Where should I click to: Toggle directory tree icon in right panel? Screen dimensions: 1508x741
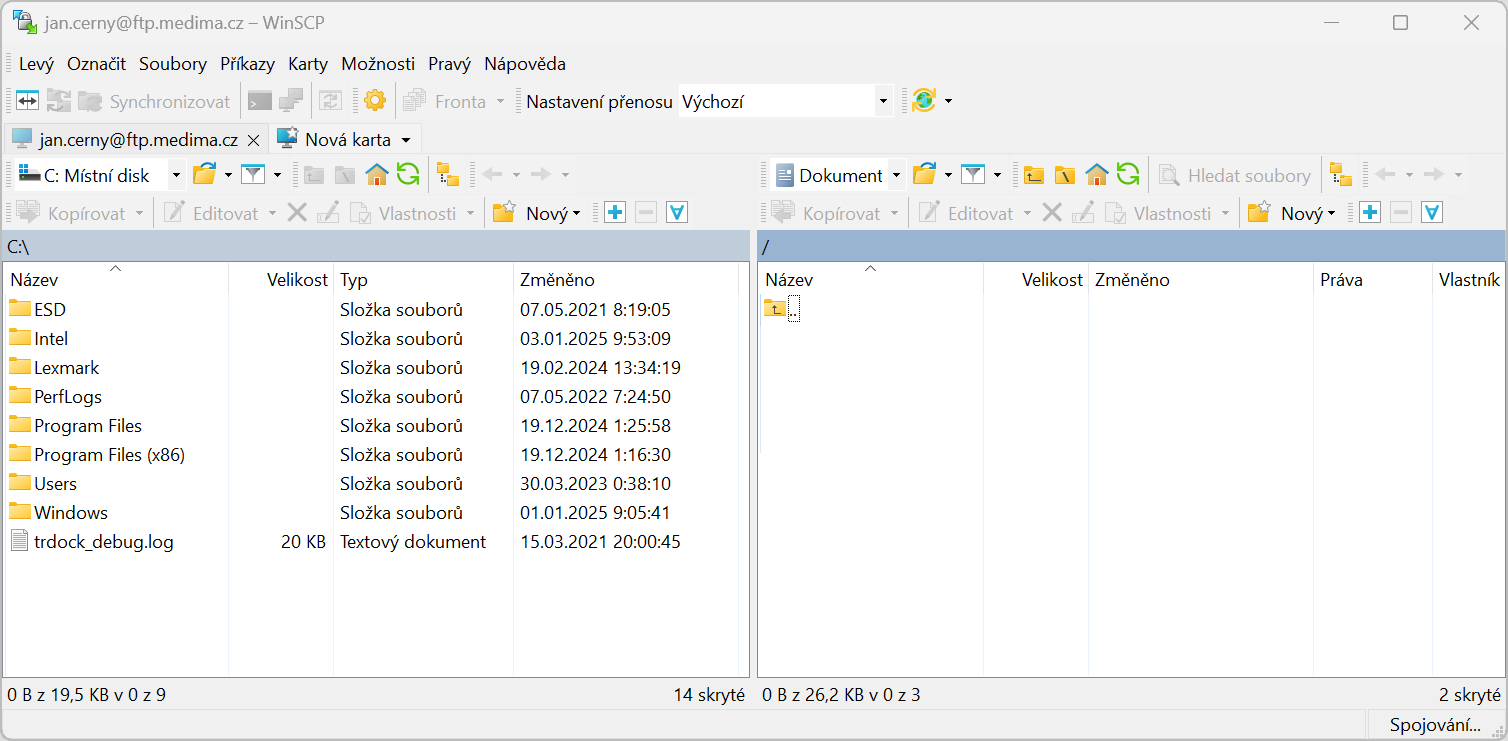pyautogui.click(x=1341, y=175)
